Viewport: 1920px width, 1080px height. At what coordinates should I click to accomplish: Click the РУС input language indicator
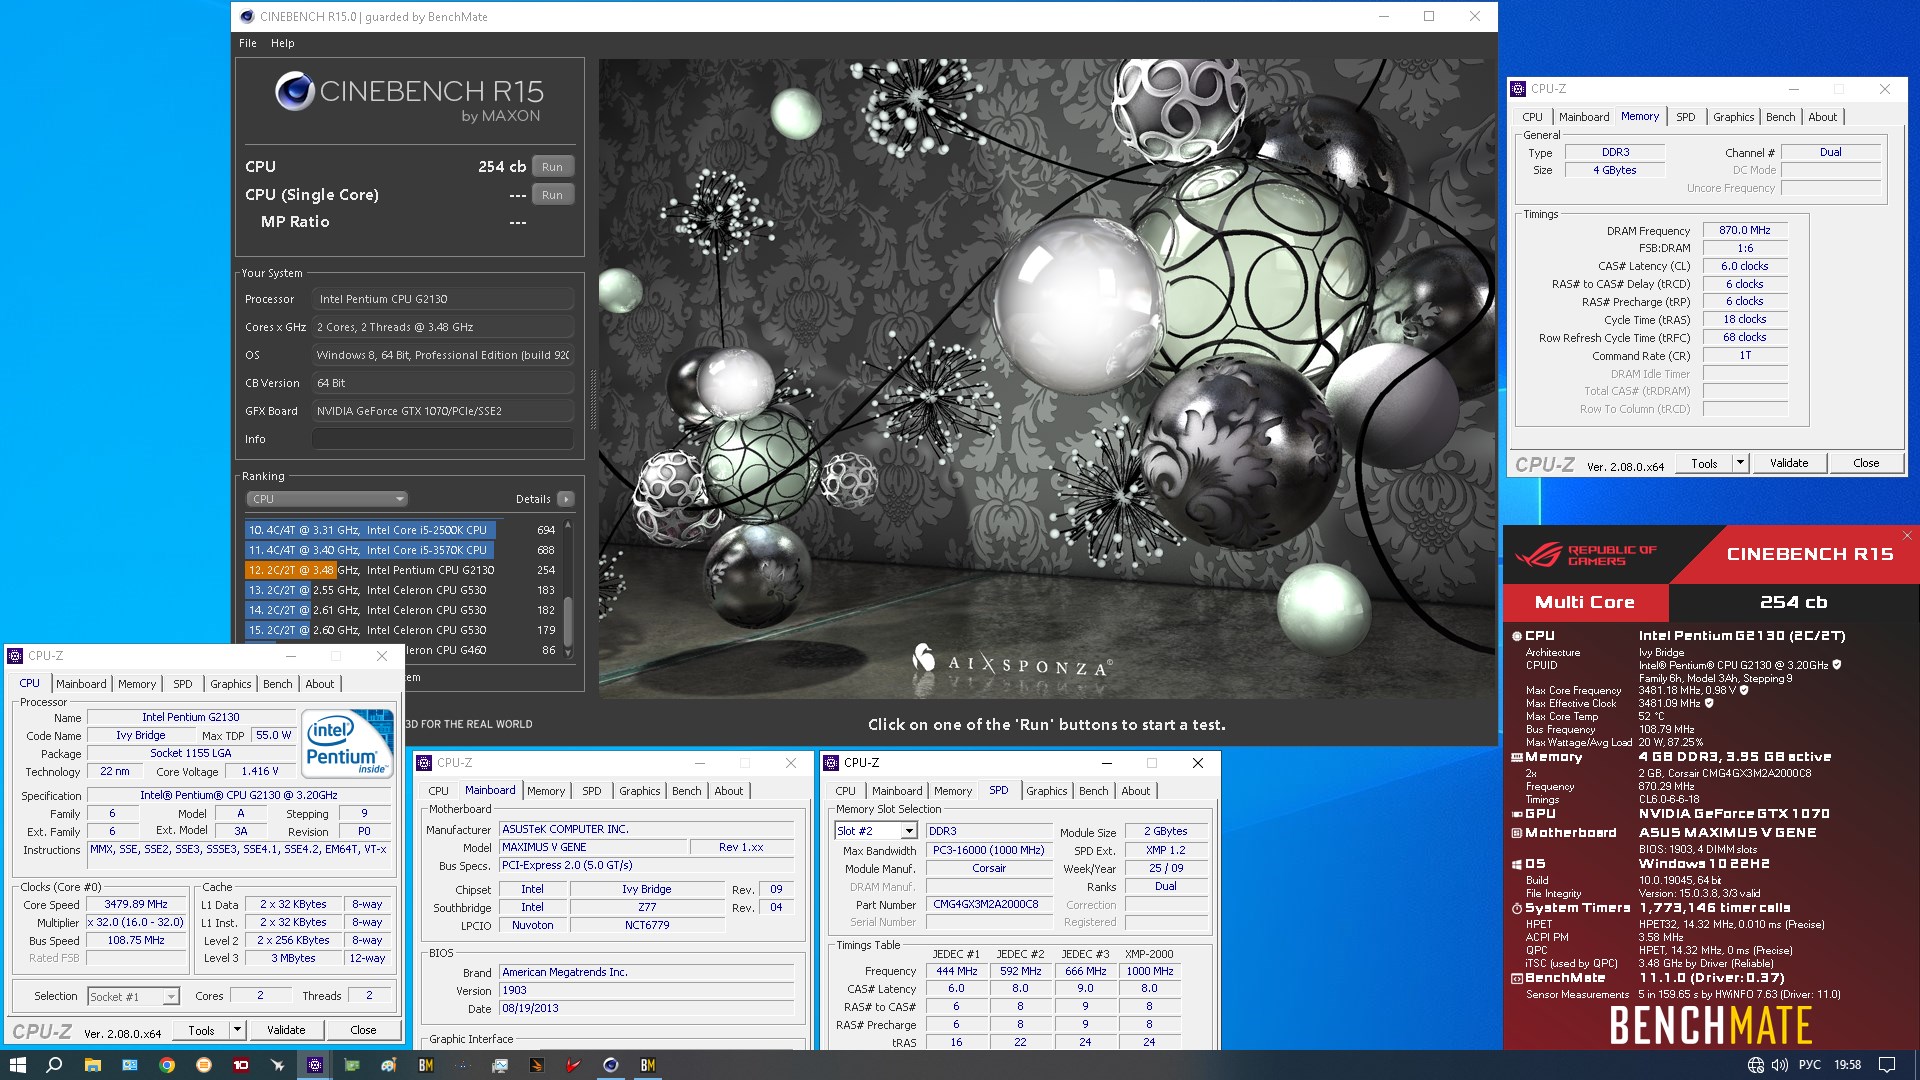[1810, 1065]
